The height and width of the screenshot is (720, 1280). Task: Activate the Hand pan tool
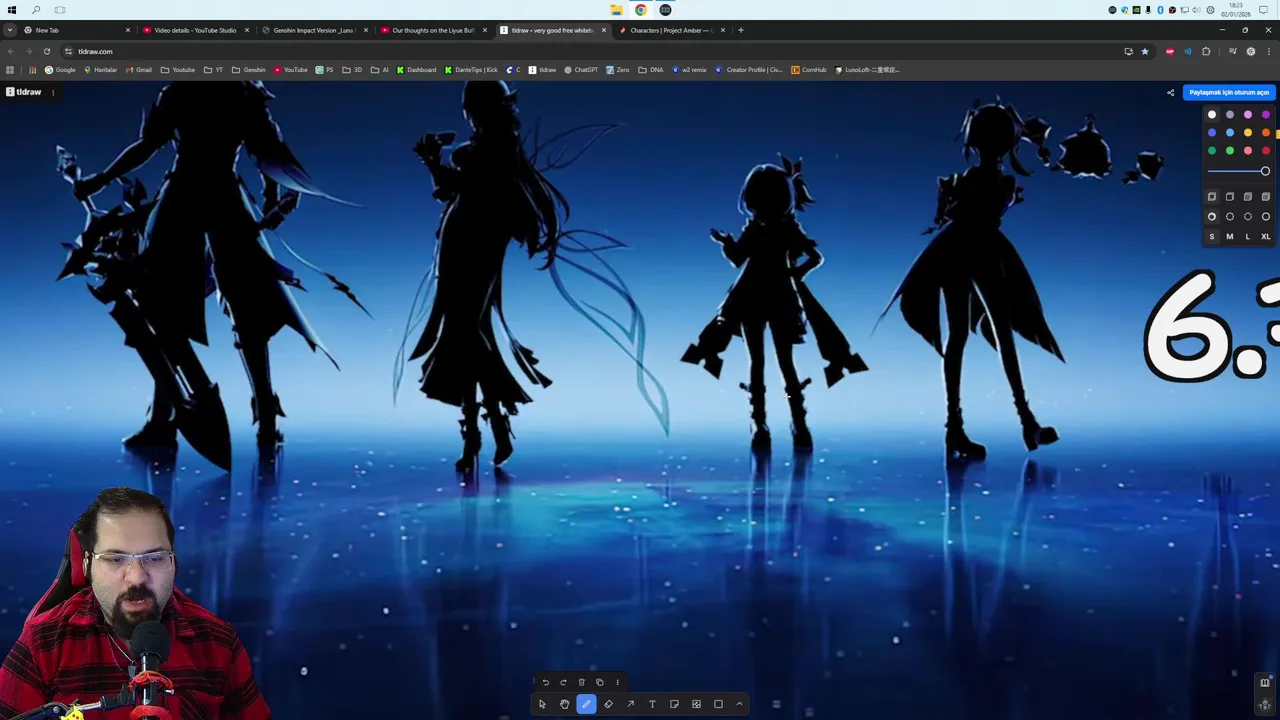click(x=564, y=704)
